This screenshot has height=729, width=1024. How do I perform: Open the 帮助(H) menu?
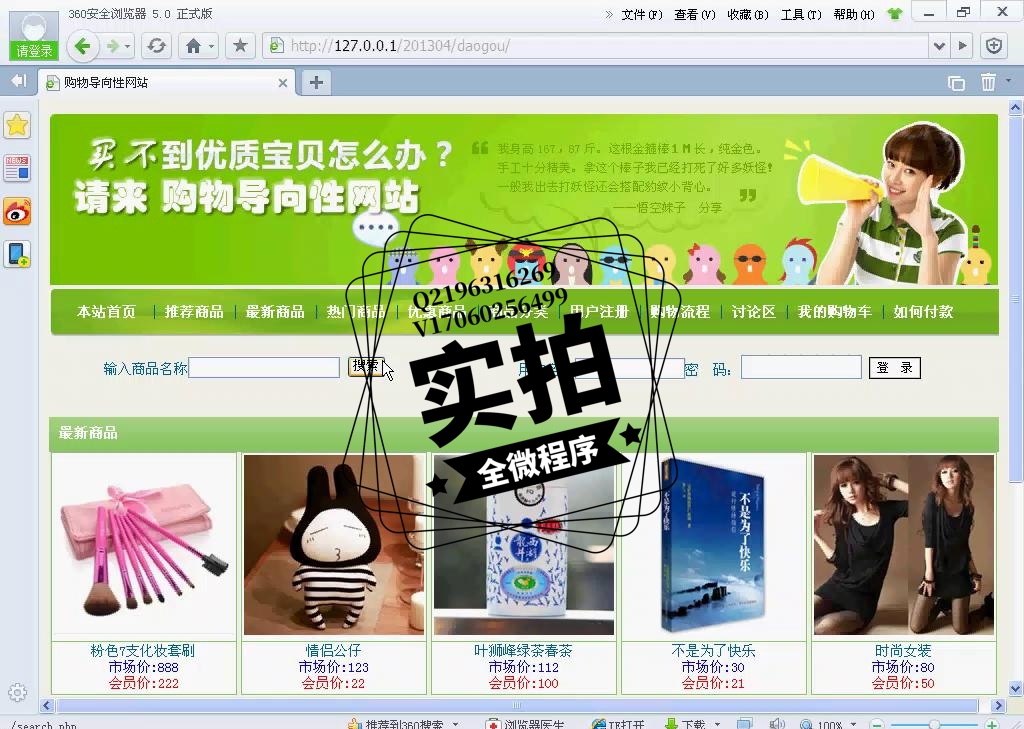pos(854,14)
